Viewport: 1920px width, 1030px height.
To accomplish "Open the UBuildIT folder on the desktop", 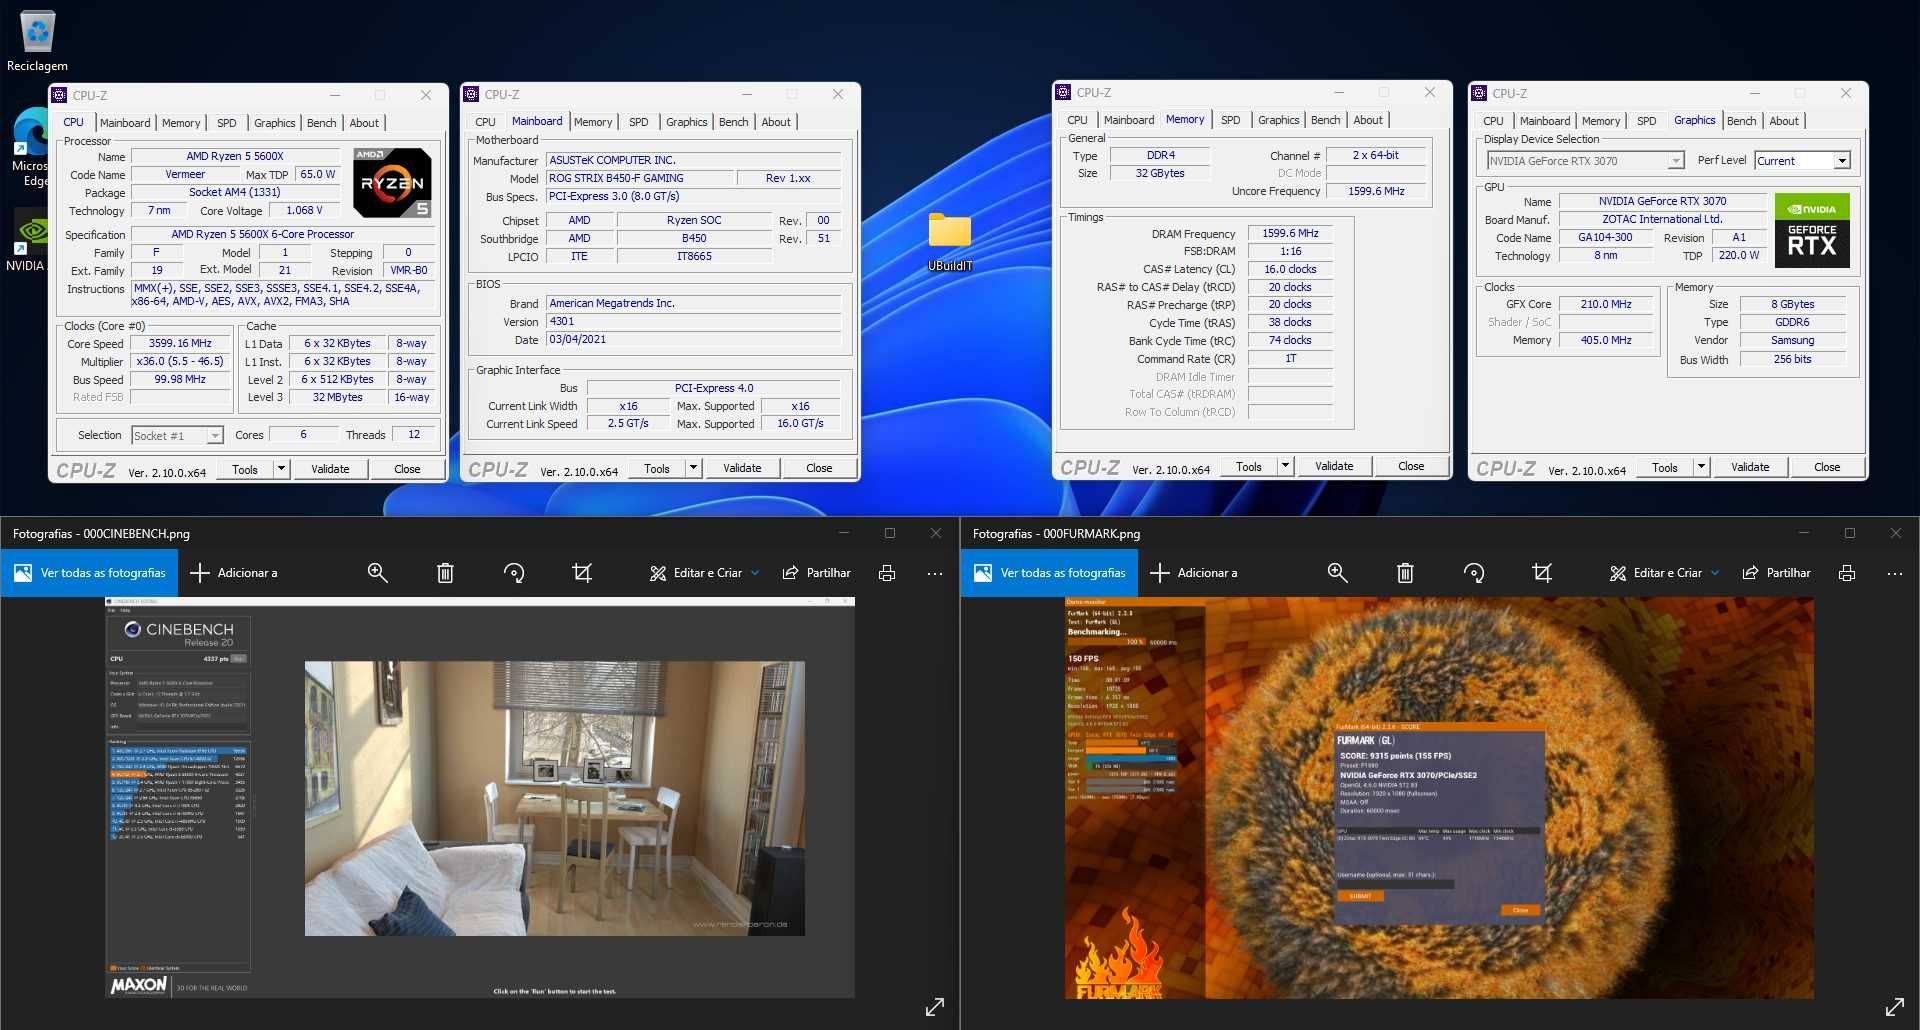I will (950, 242).
